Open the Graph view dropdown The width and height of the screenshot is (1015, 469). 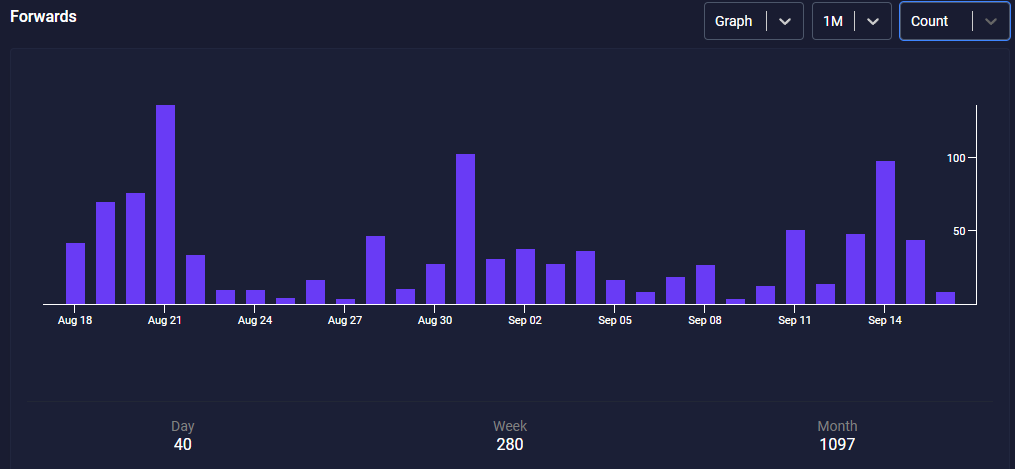[x=753, y=21]
